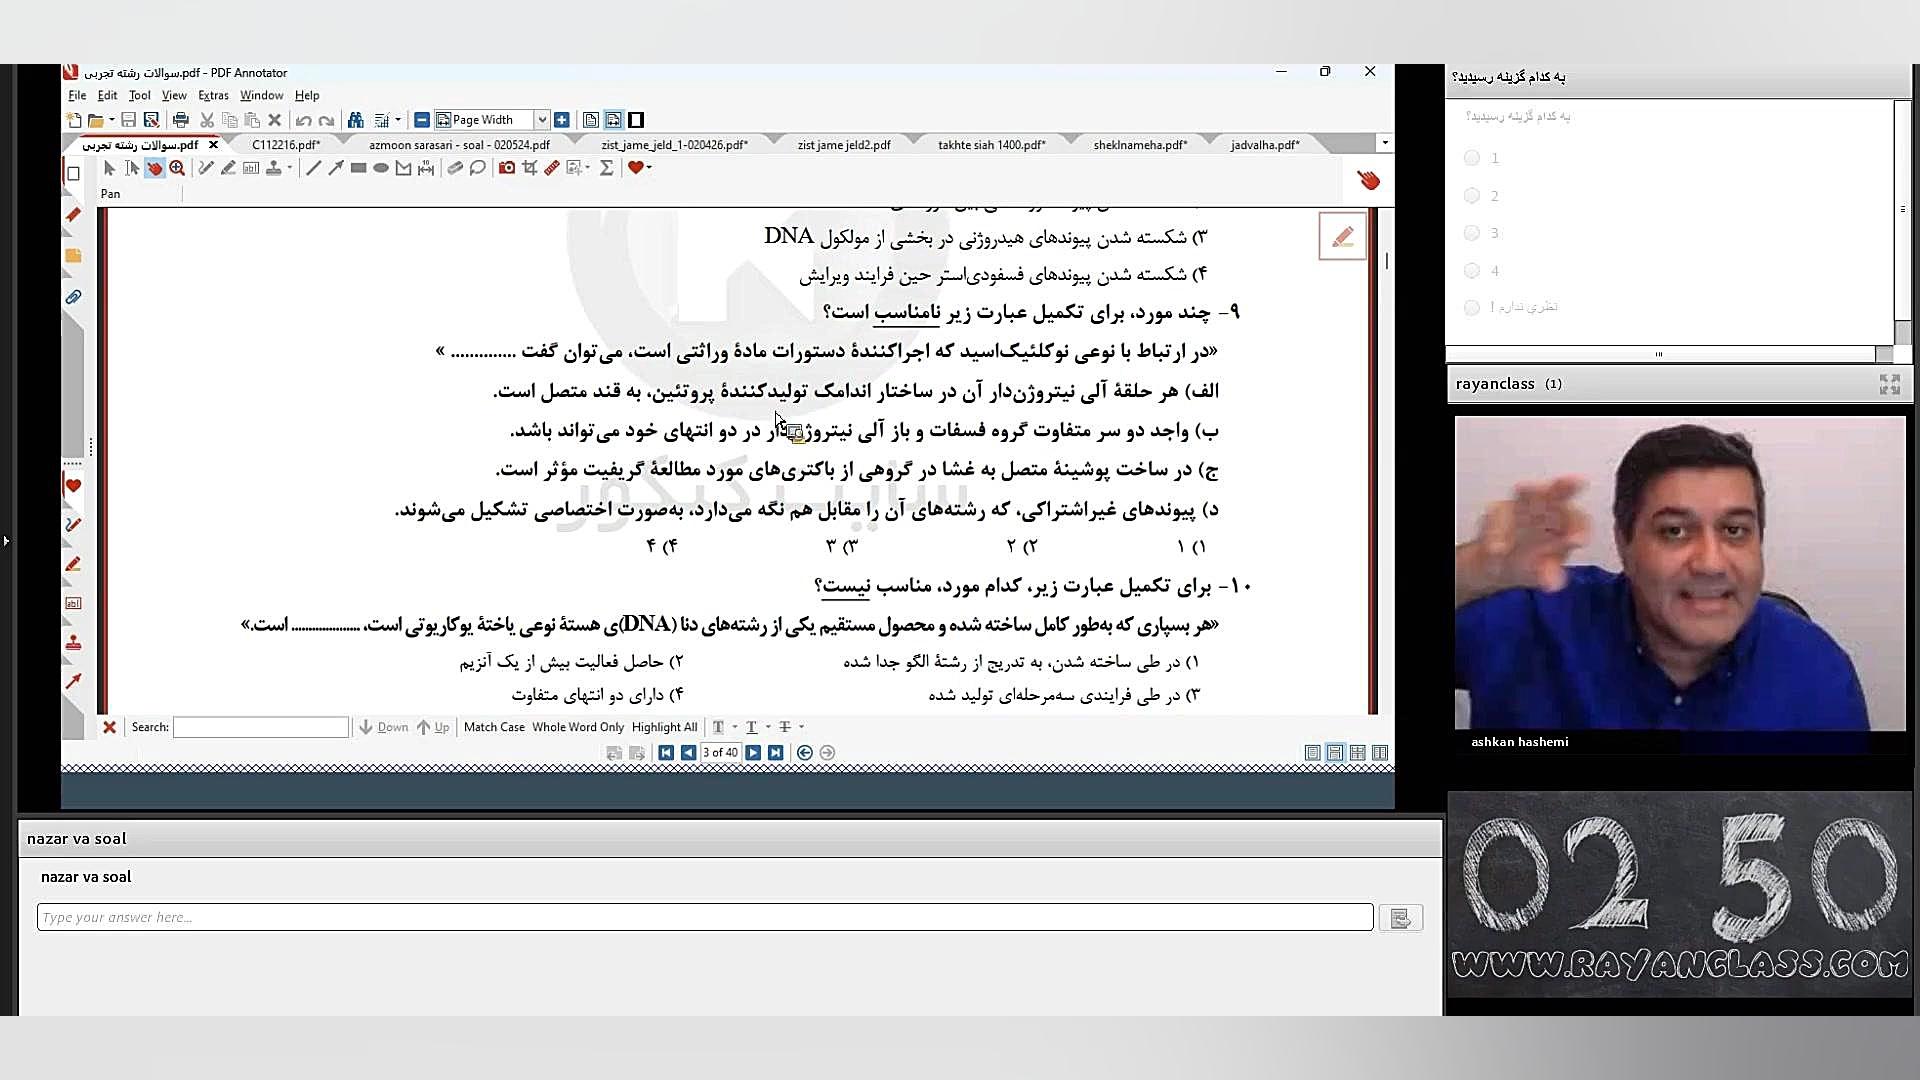The width and height of the screenshot is (1920, 1080).
Task: Choose the Select arrow tool
Action: [x=109, y=168]
